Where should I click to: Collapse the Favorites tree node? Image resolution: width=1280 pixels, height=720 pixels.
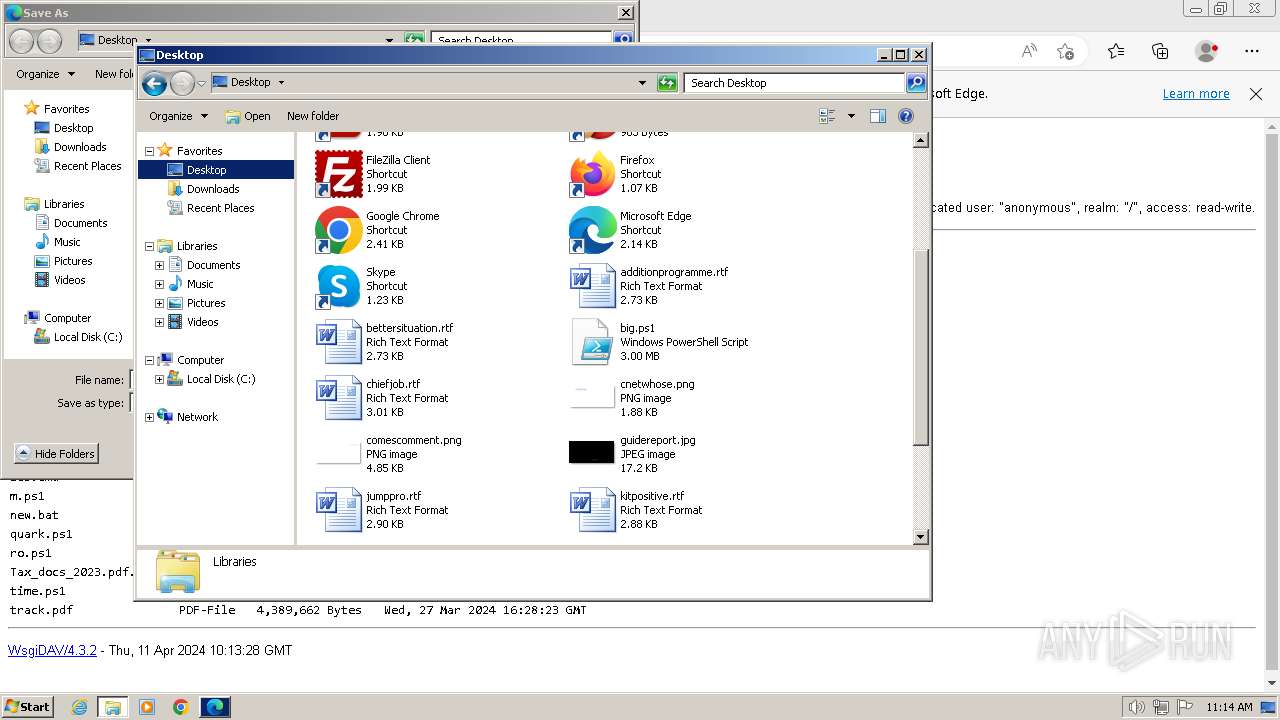pyautogui.click(x=149, y=151)
